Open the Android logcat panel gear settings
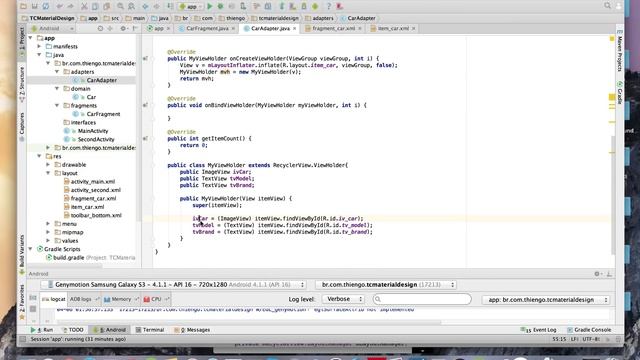The height and width of the screenshot is (360, 640). (597, 274)
